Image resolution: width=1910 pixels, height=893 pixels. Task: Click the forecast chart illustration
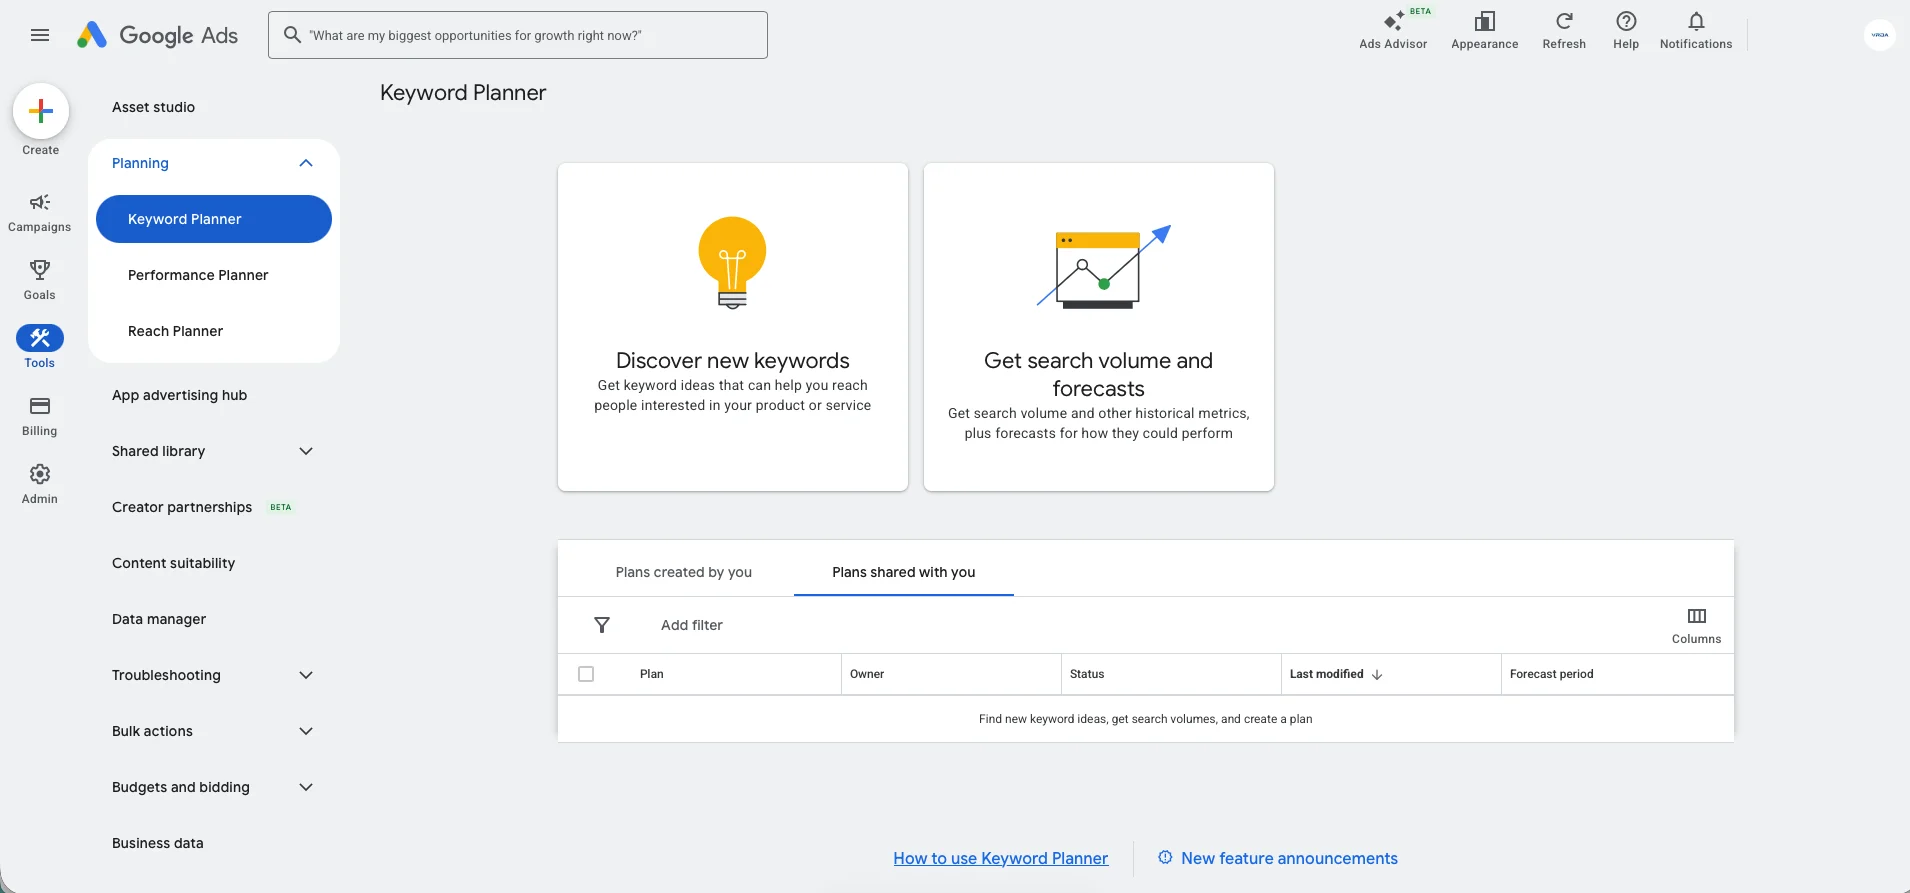[x=1103, y=267]
